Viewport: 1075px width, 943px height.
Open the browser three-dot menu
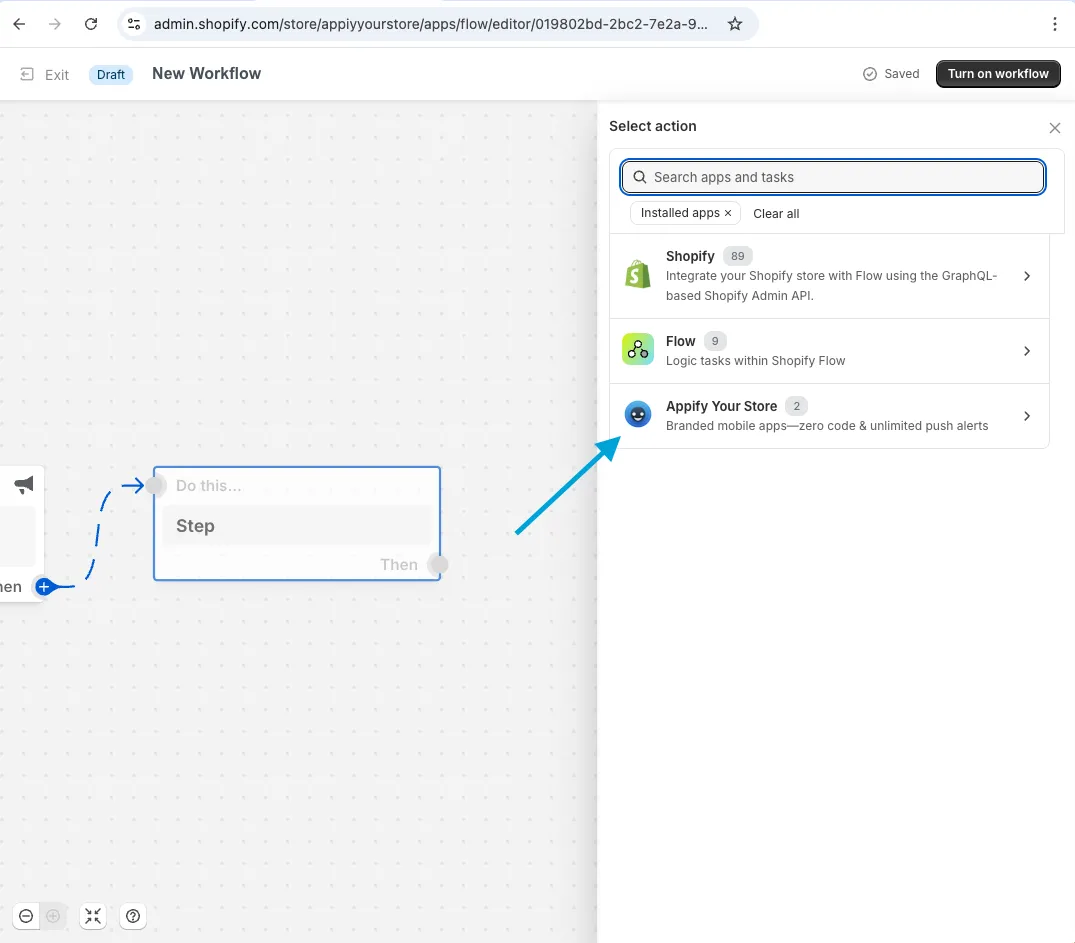(x=1054, y=24)
